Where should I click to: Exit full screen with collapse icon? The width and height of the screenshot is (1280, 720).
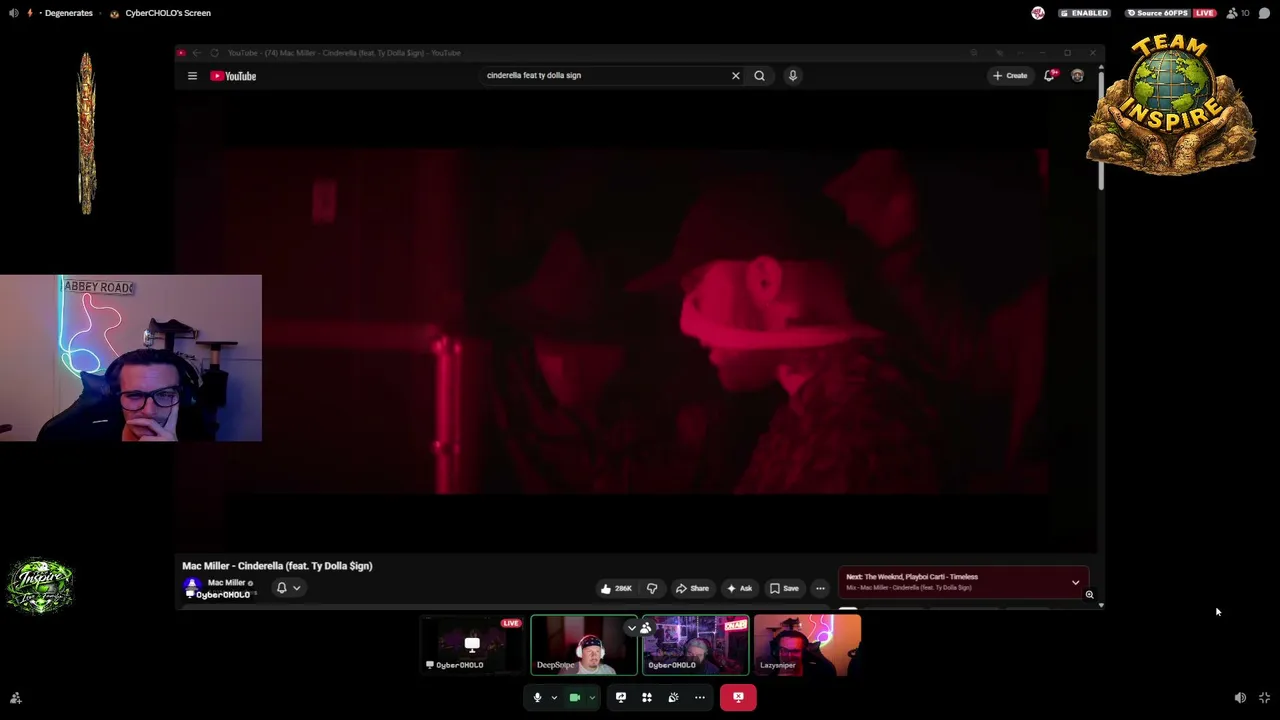(x=1265, y=698)
